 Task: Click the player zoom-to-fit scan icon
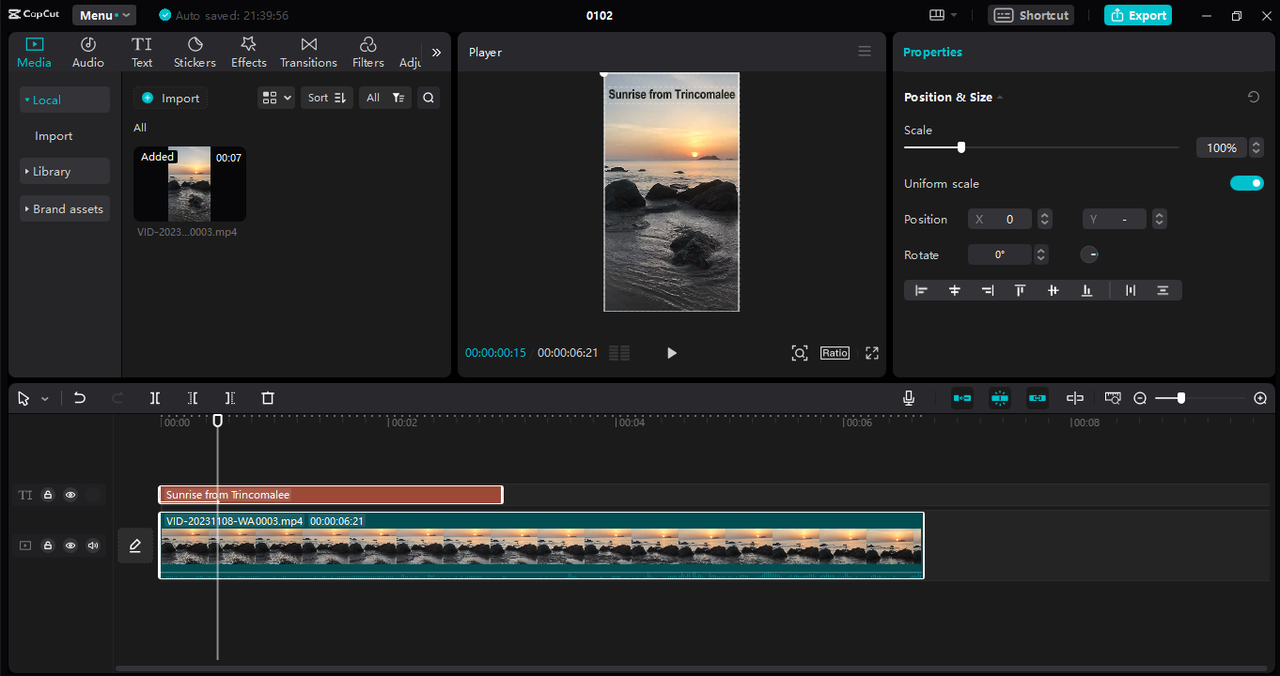click(799, 353)
